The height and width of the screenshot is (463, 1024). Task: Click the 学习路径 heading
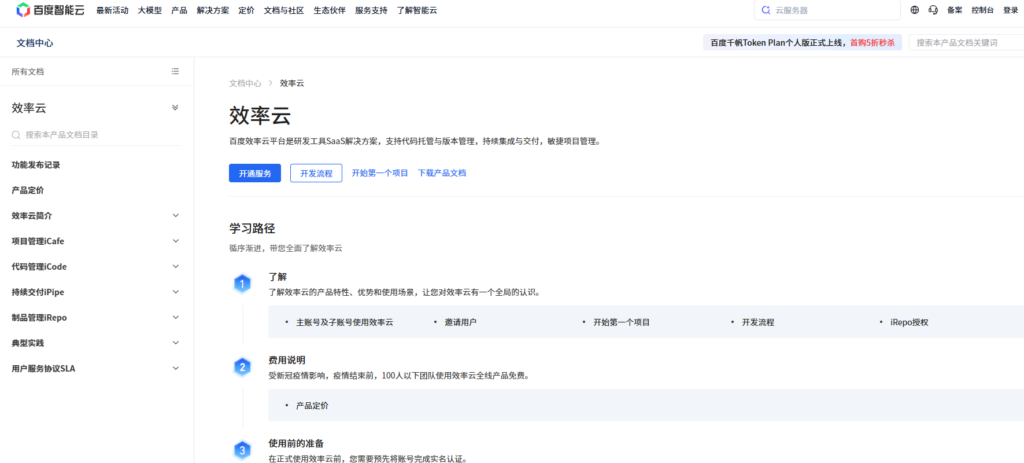(x=251, y=229)
